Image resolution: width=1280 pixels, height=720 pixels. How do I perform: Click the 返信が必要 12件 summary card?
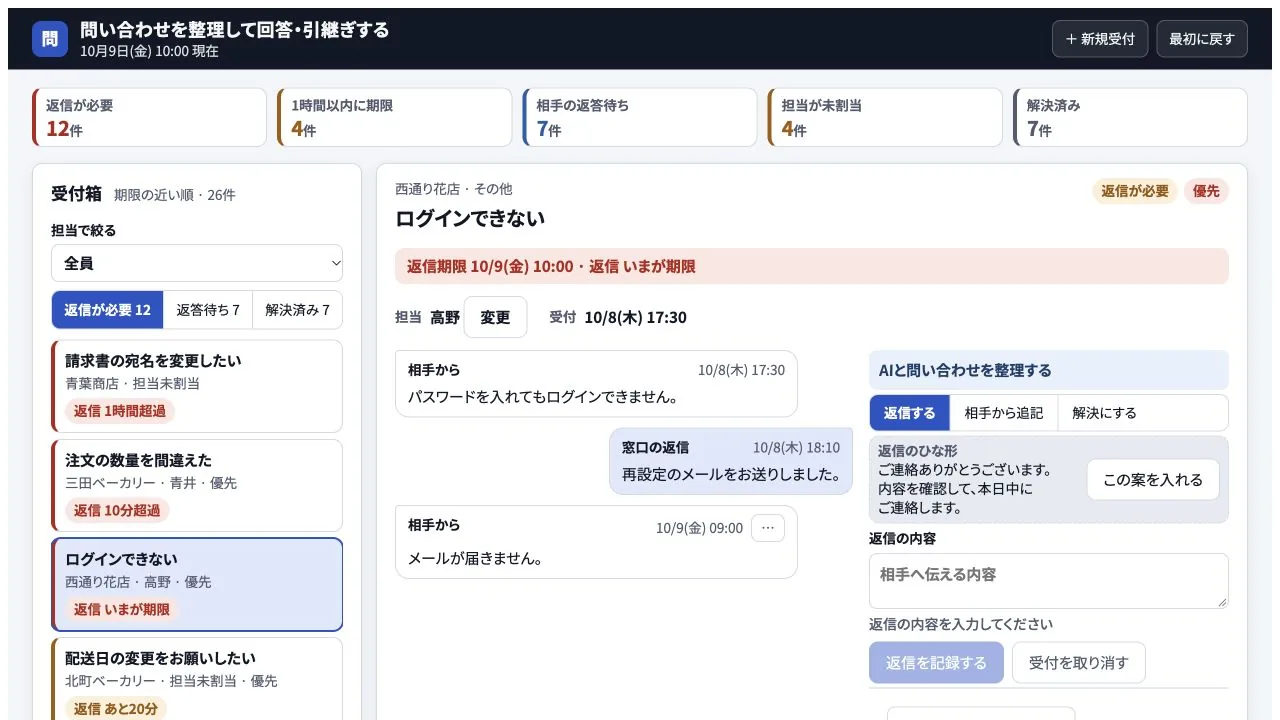(x=150, y=118)
